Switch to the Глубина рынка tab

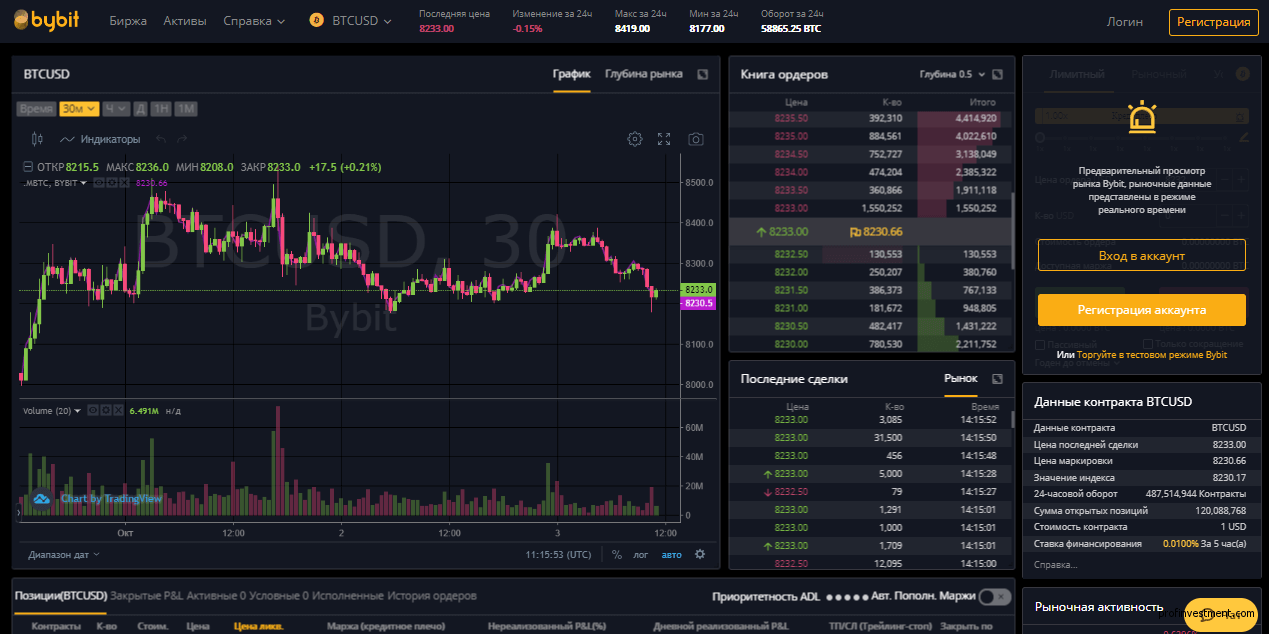644,74
